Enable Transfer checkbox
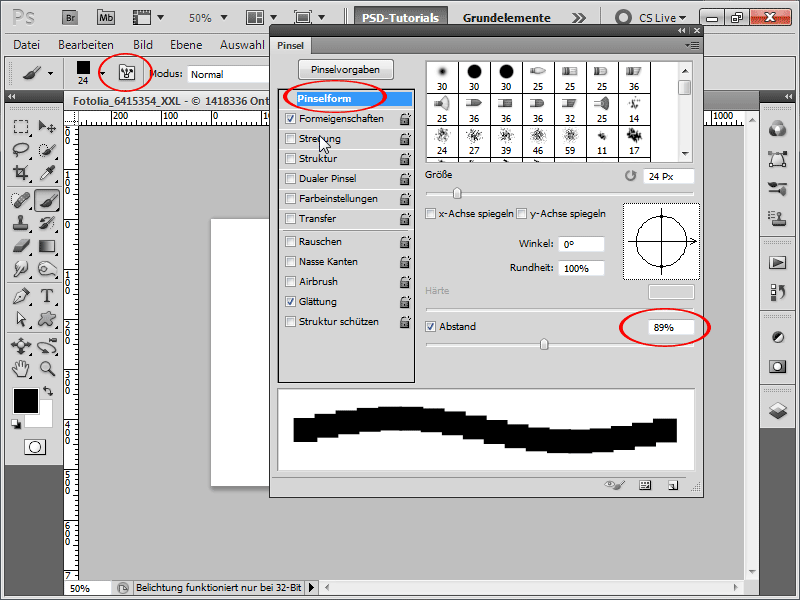Screen dimensions: 800x600 [290, 218]
